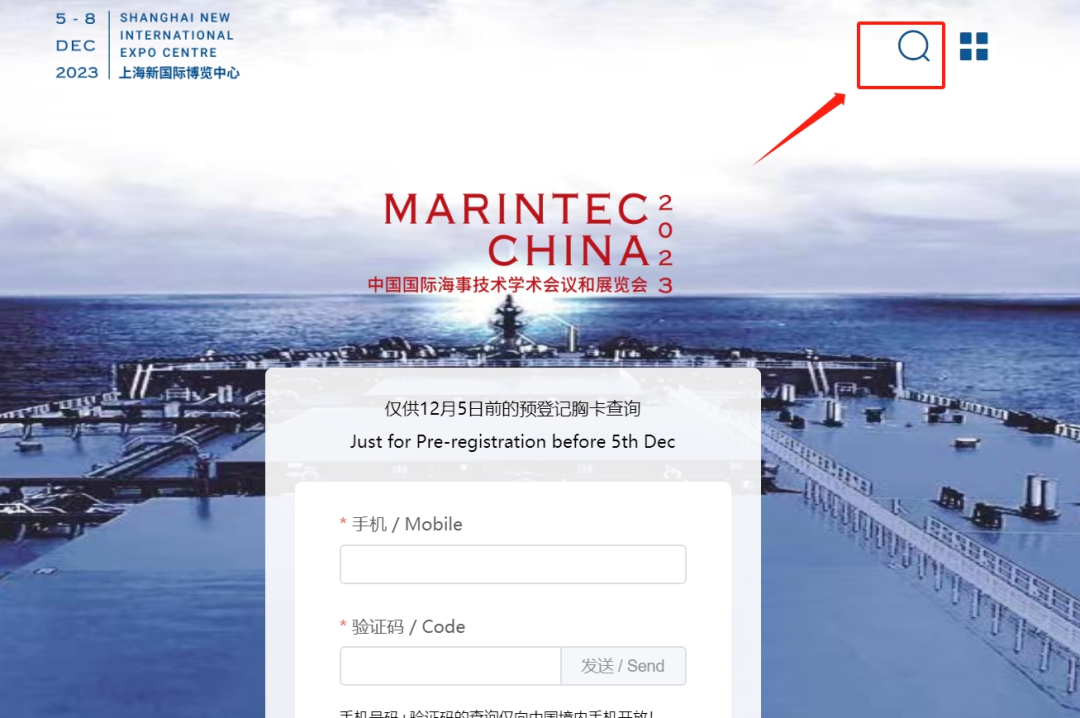The height and width of the screenshot is (718, 1080).
Task: Click the ship's mast in the background photo
Action: click(508, 319)
